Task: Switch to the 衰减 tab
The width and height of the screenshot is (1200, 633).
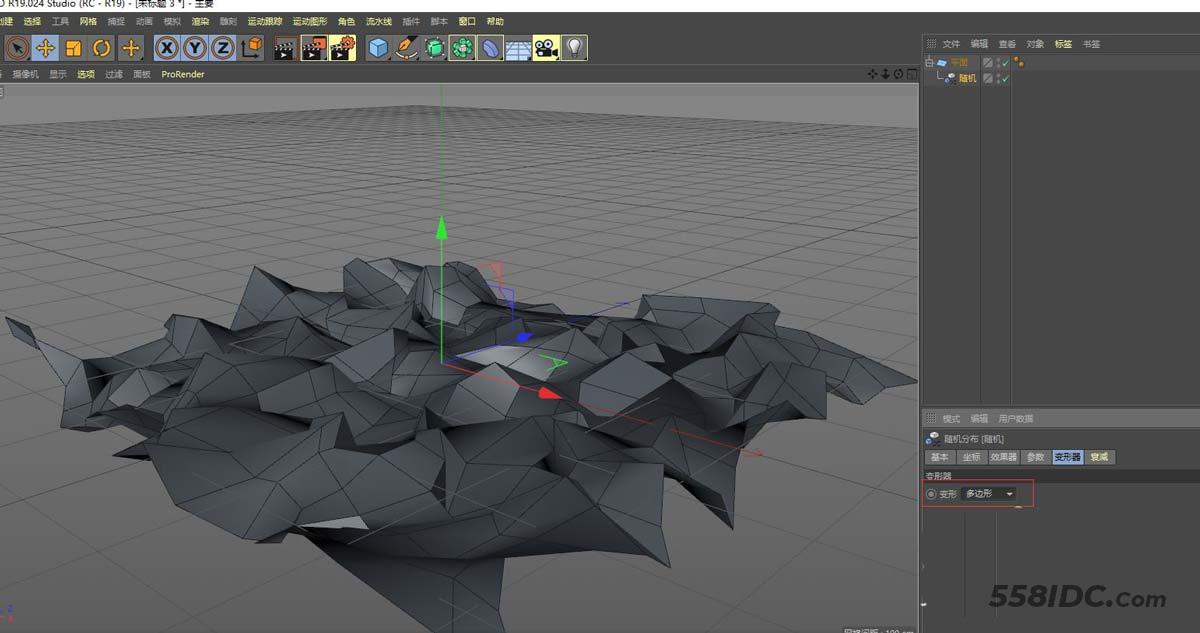Action: pos(1100,457)
